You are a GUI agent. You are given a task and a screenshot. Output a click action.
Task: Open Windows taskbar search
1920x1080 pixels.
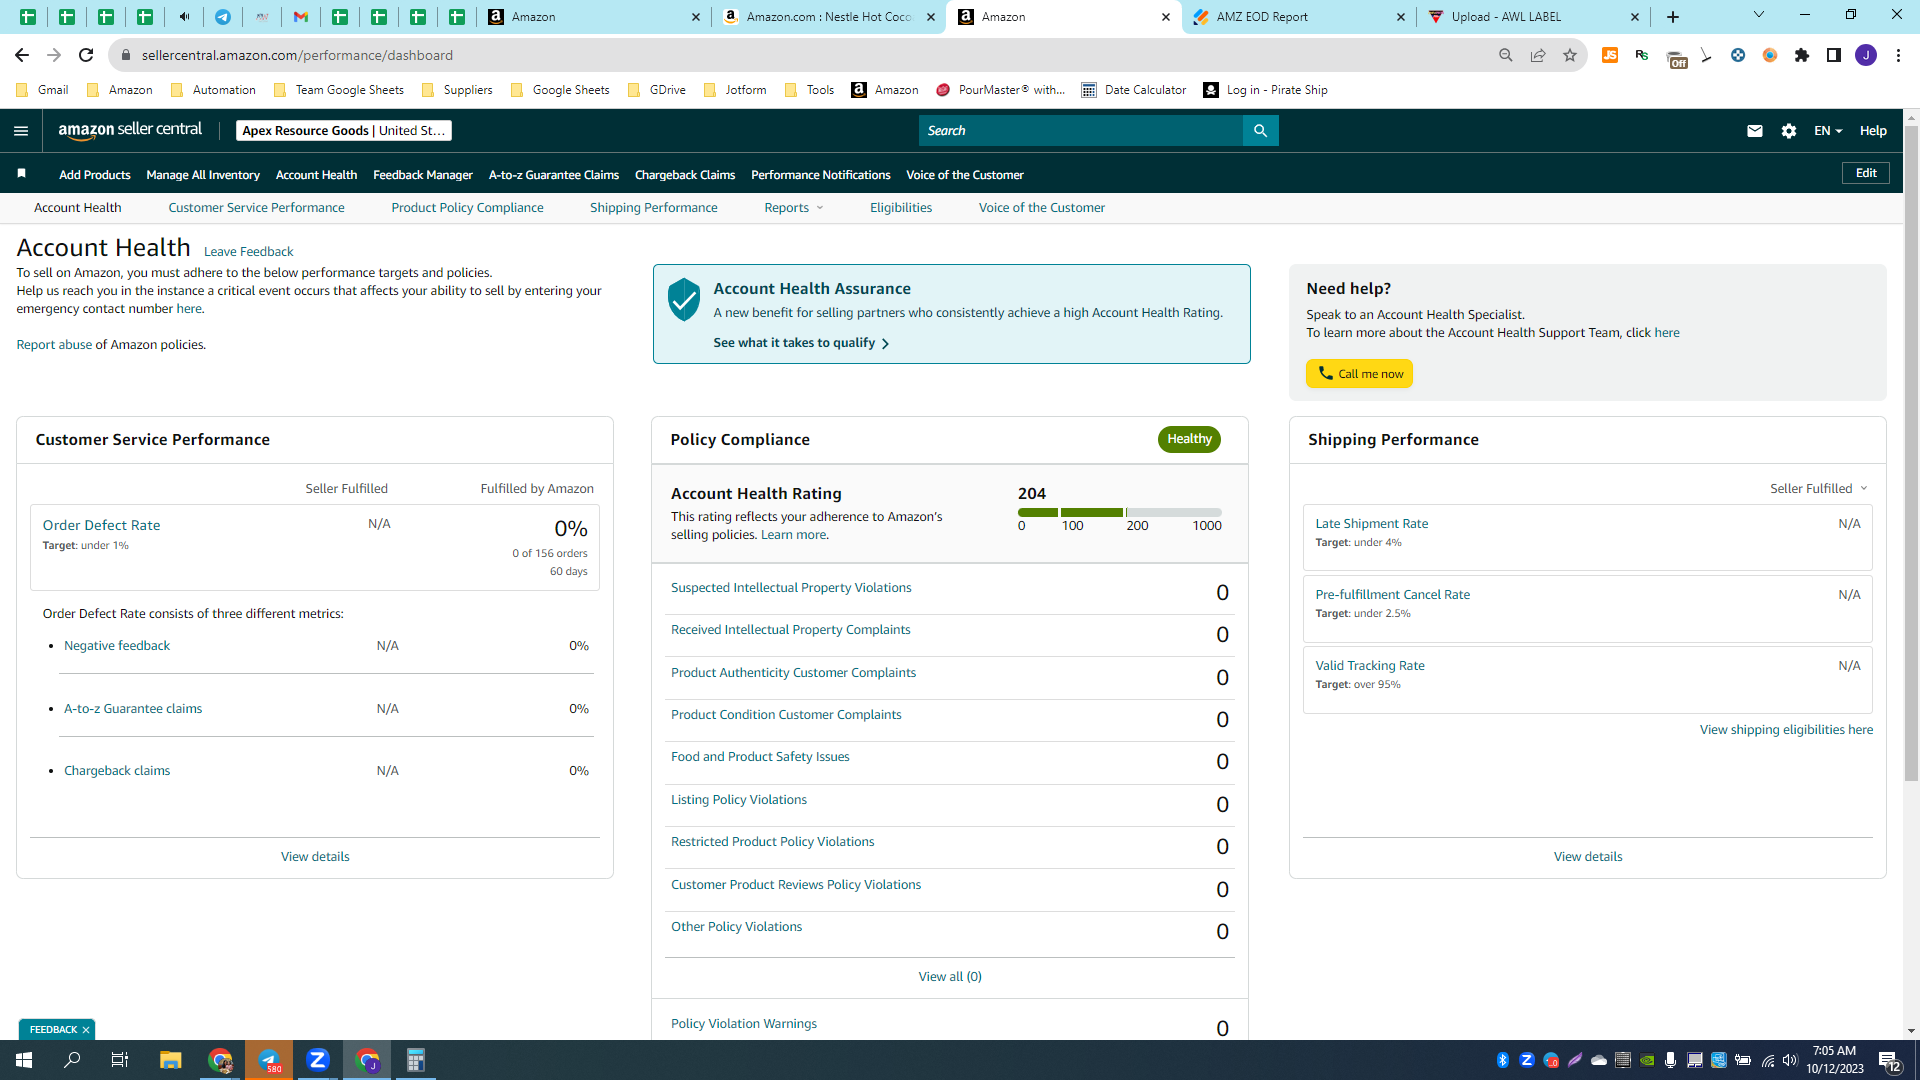[x=72, y=1060]
